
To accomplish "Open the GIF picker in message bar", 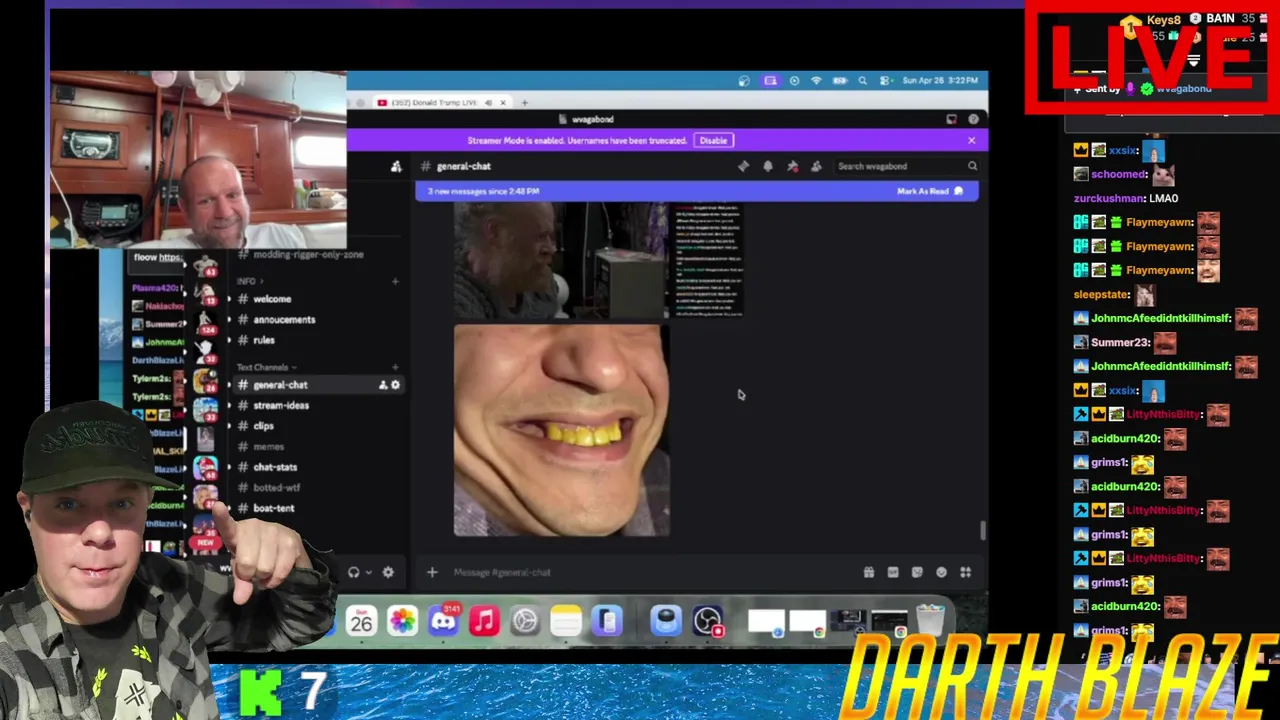I will tap(893, 572).
